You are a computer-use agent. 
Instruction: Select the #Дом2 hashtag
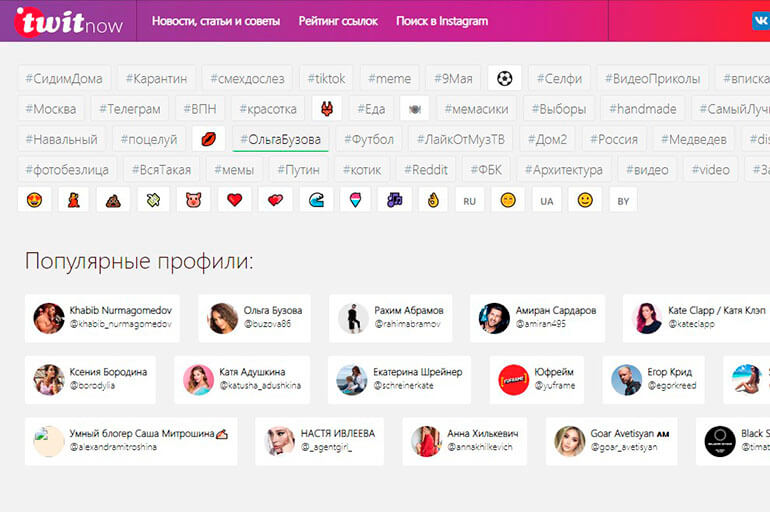547,139
